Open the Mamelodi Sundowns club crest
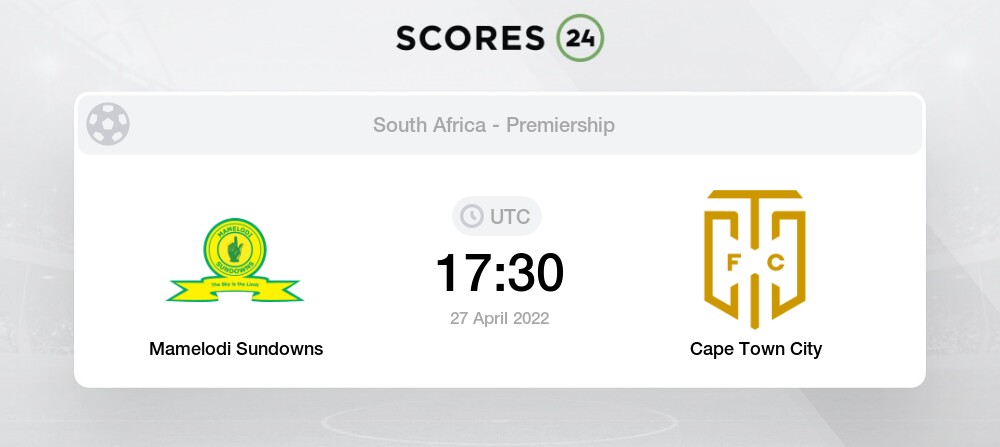Viewport: 1000px width, 447px height. click(235, 260)
